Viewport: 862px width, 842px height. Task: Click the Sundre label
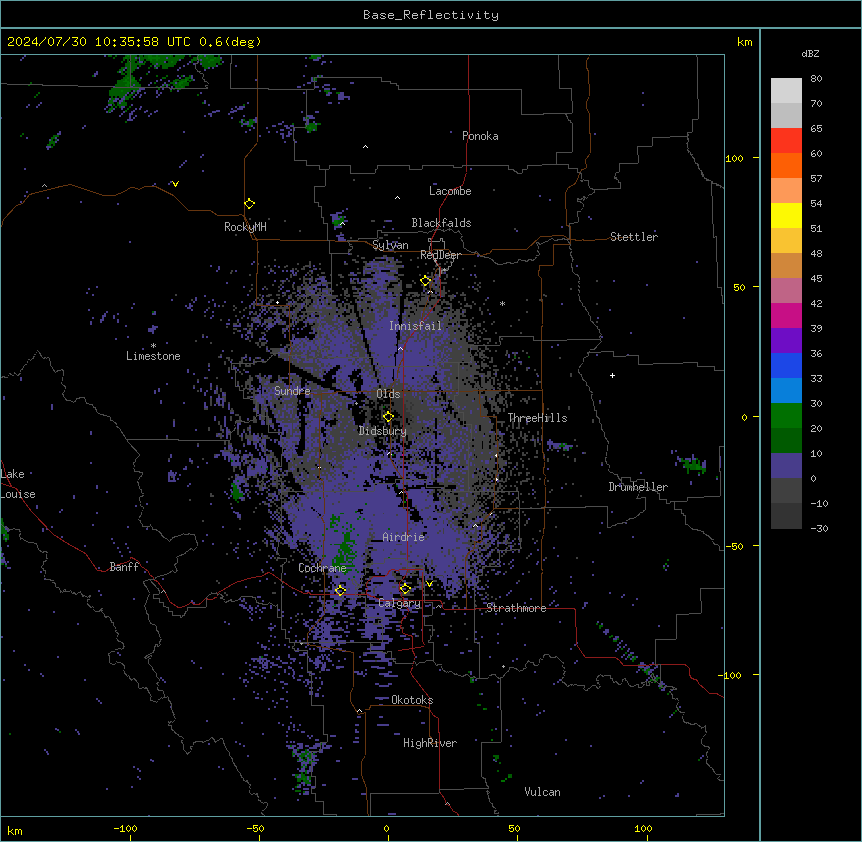pyautogui.click(x=292, y=391)
